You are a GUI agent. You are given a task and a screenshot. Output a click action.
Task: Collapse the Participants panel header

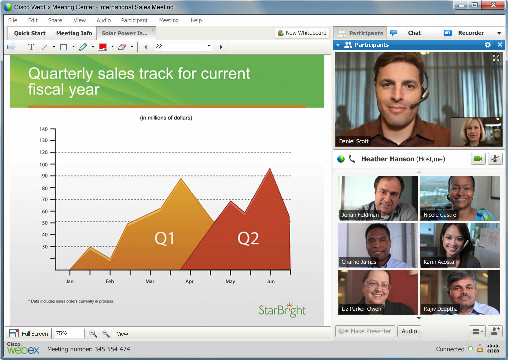(338, 45)
